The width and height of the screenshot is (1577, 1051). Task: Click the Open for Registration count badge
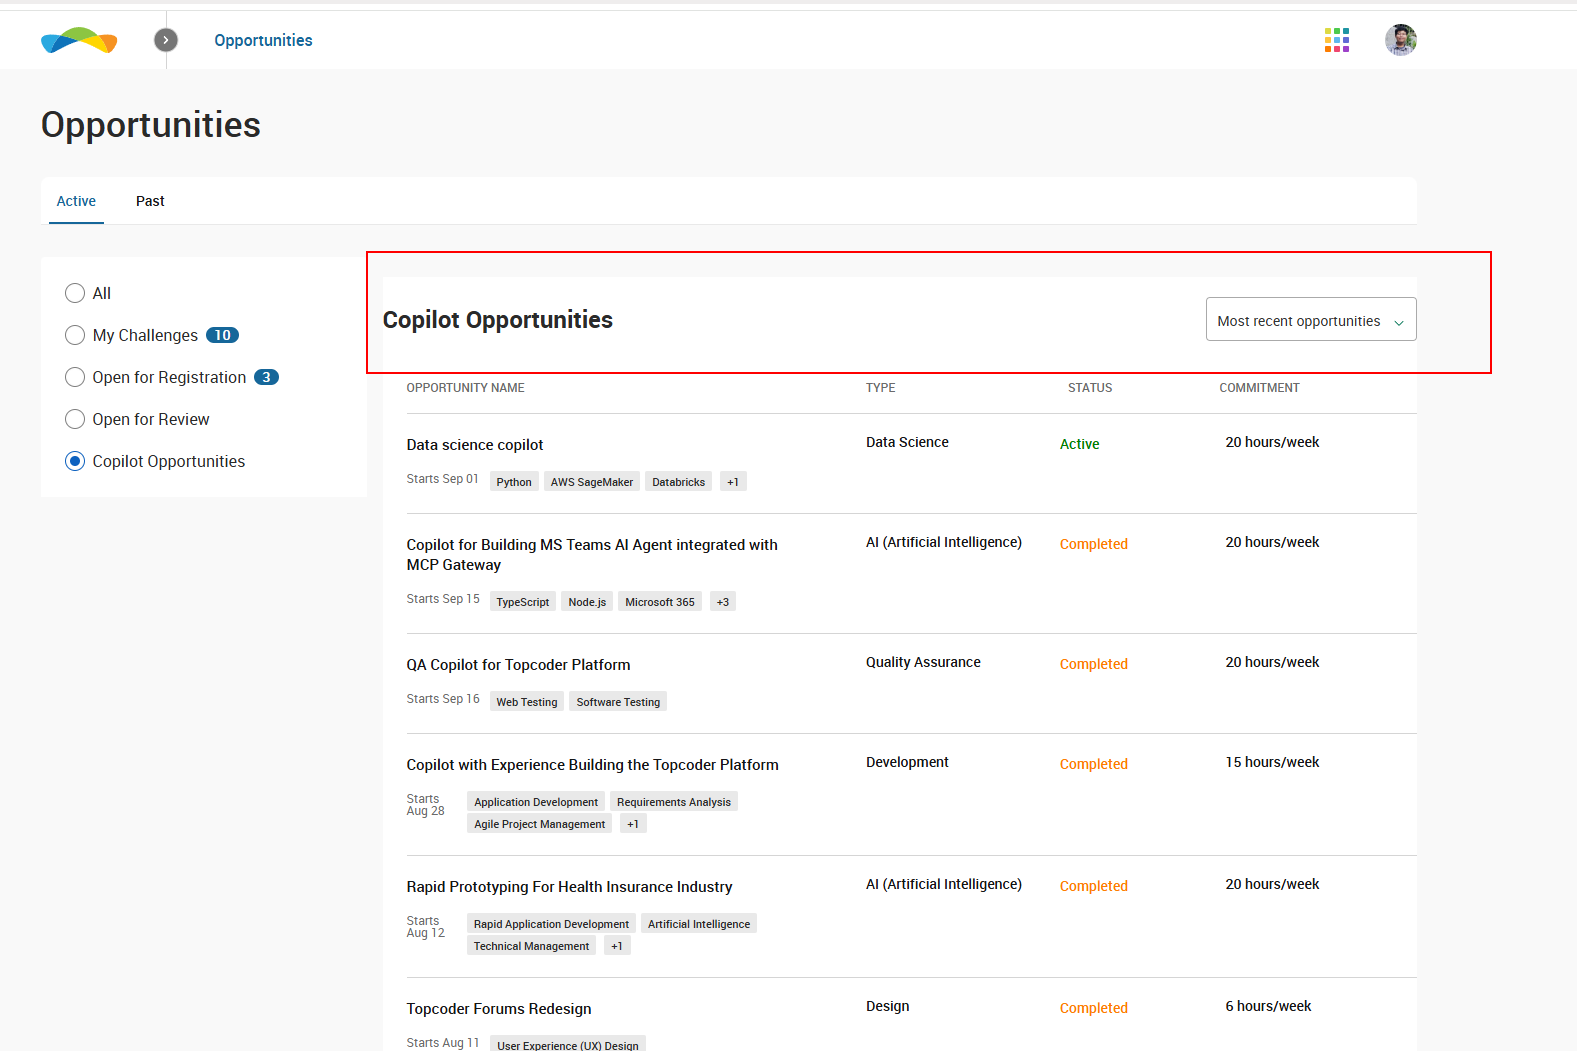266,377
